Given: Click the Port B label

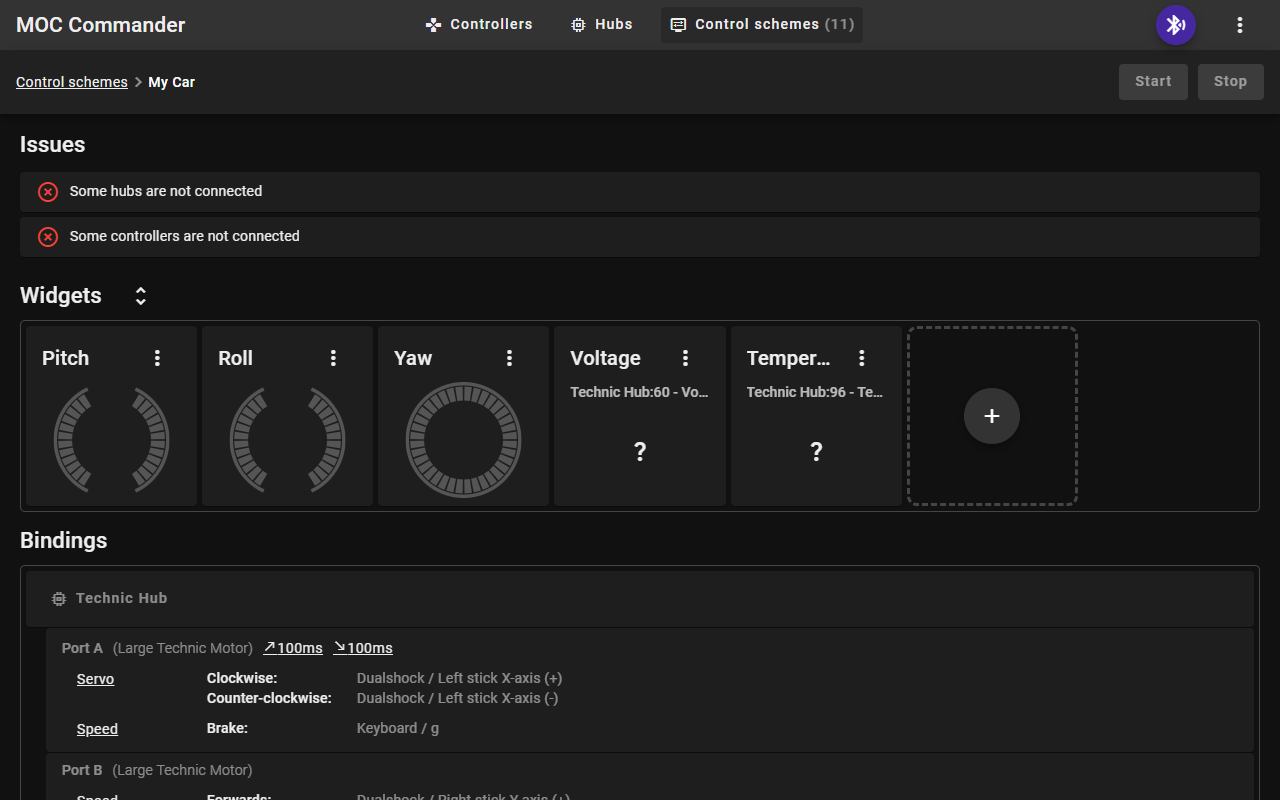Looking at the screenshot, I should point(82,770).
